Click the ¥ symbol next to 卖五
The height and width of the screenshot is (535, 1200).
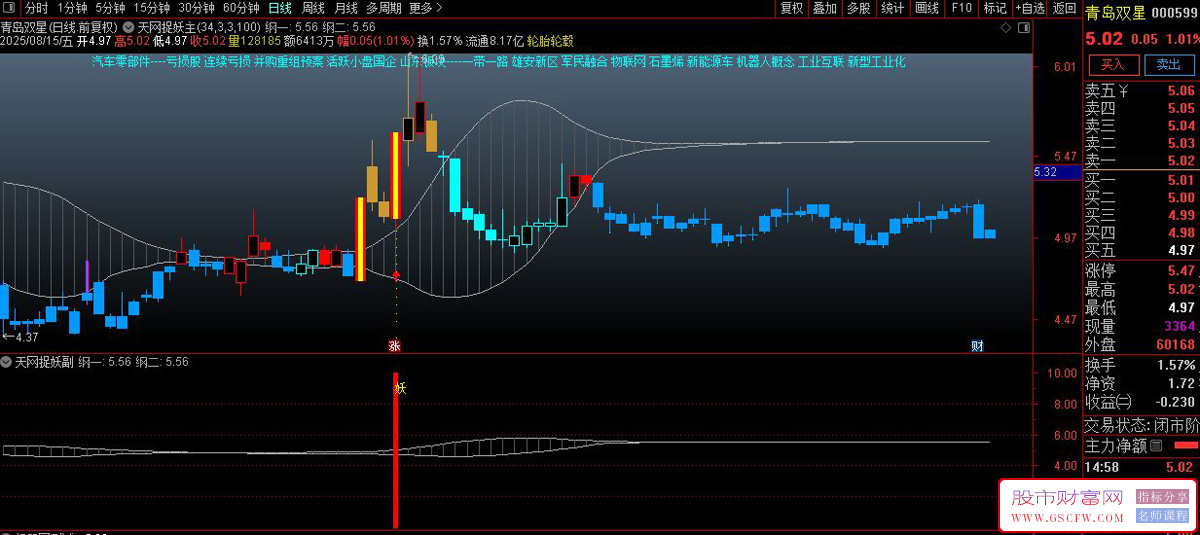coord(1125,91)
